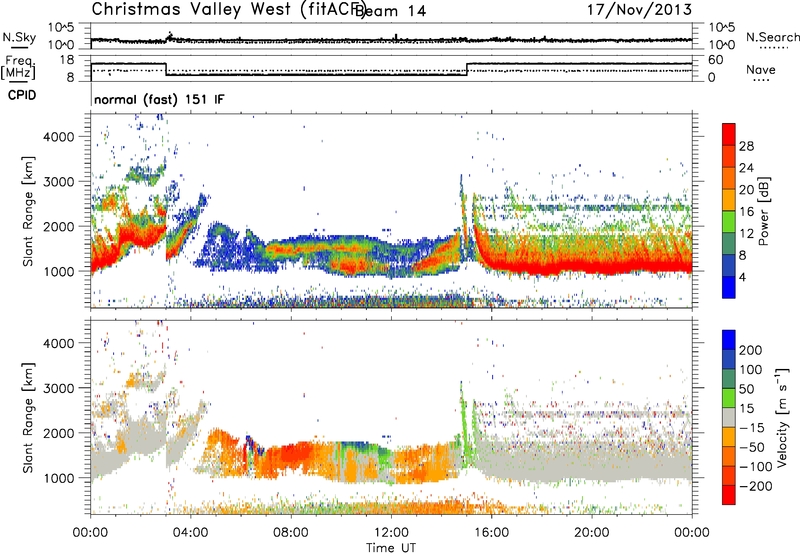Click the blue top segment of Velocity colorbar
The height and width of the screenshot is (554, 800).
(x=729, y=340)
